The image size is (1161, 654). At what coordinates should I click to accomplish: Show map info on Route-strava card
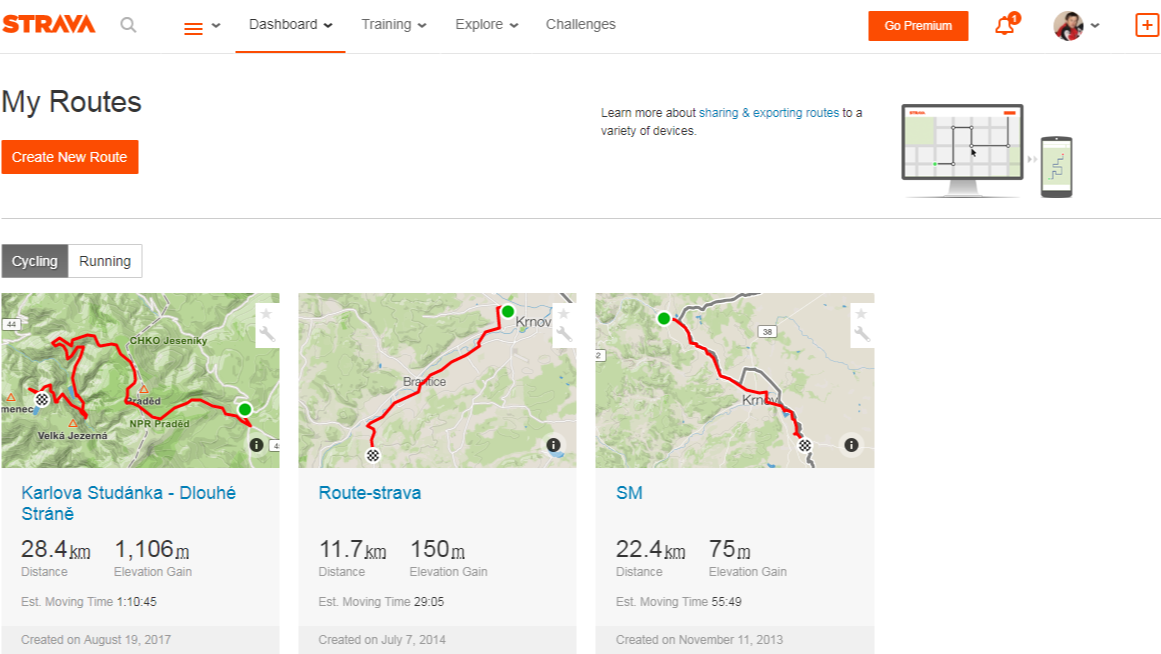coord(553,445)
